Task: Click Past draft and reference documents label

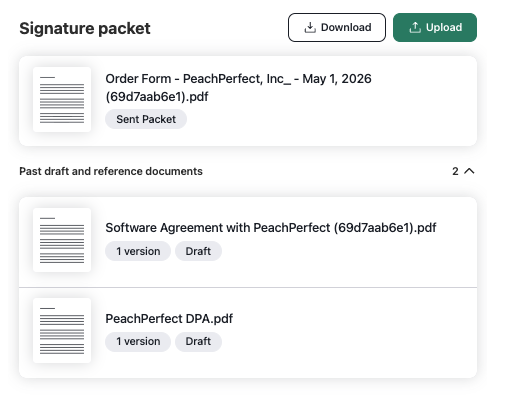Action: pos(111,171)
